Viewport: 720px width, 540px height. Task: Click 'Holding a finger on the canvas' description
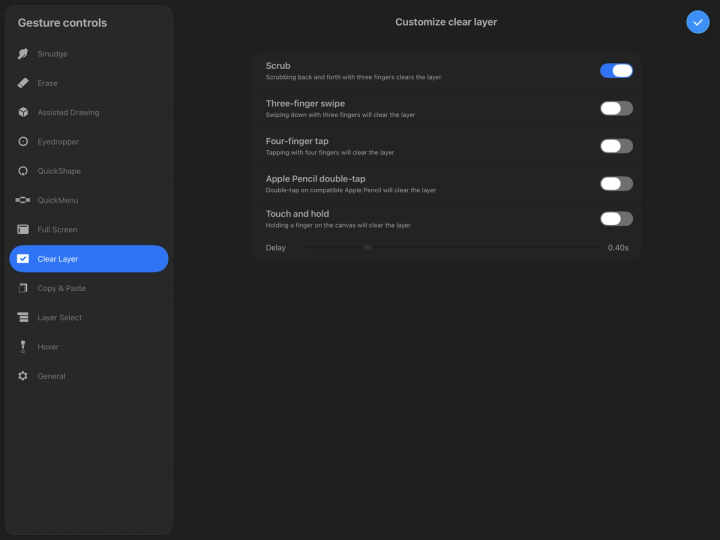pyautogui.click(x=338, y=225)
